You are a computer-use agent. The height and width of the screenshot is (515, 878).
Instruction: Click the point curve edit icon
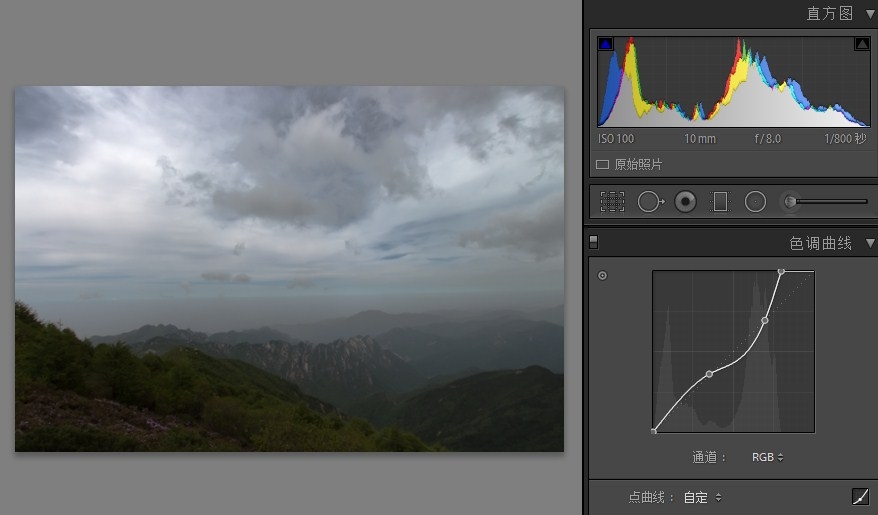pos(860,496)
